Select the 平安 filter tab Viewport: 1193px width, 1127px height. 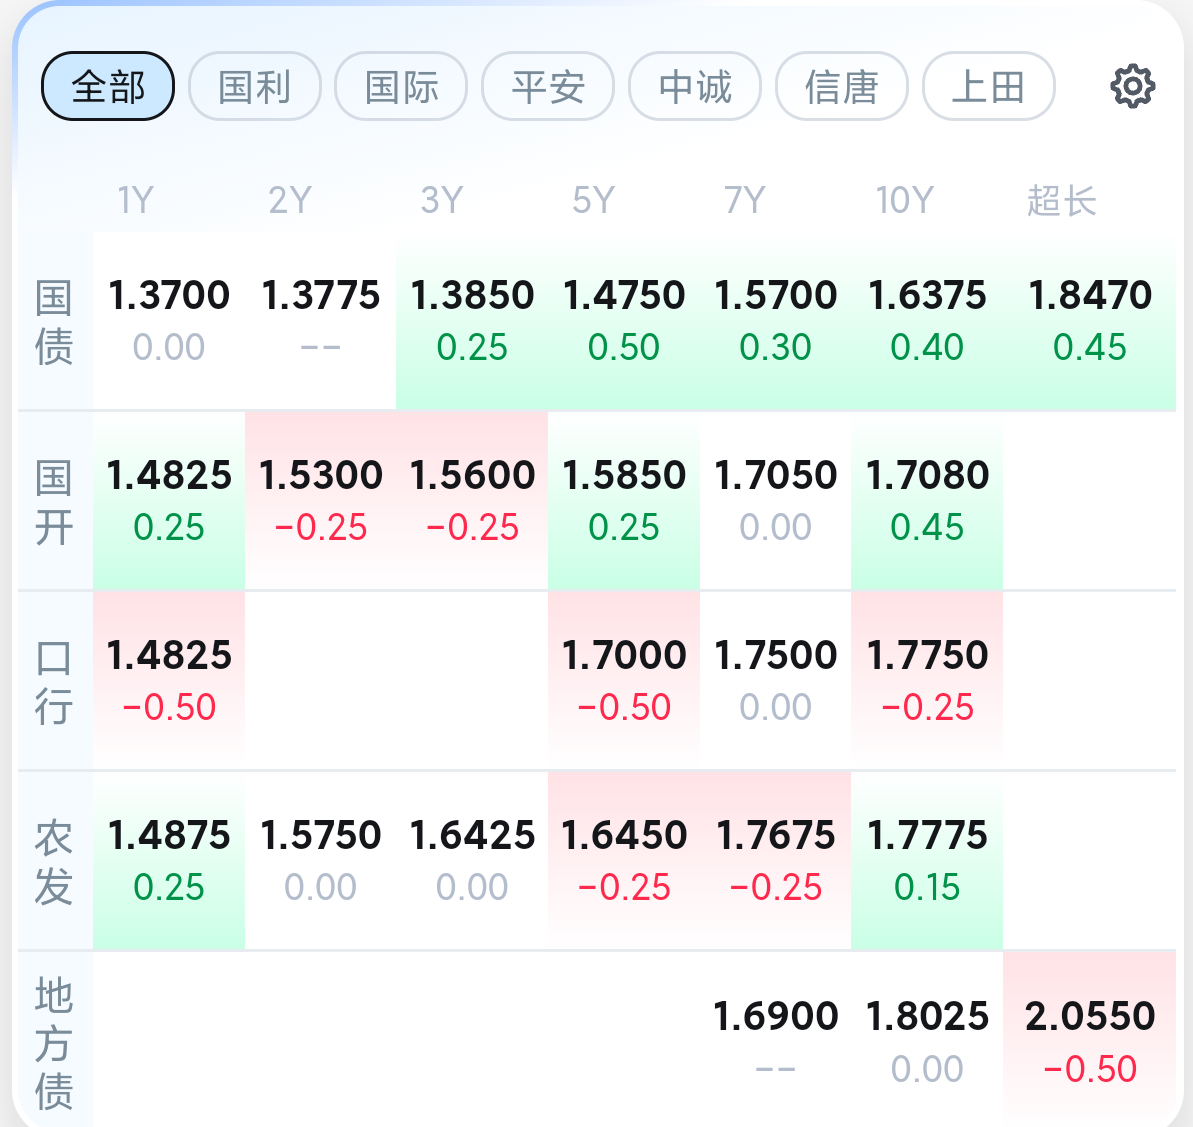[x=548, y=87]
